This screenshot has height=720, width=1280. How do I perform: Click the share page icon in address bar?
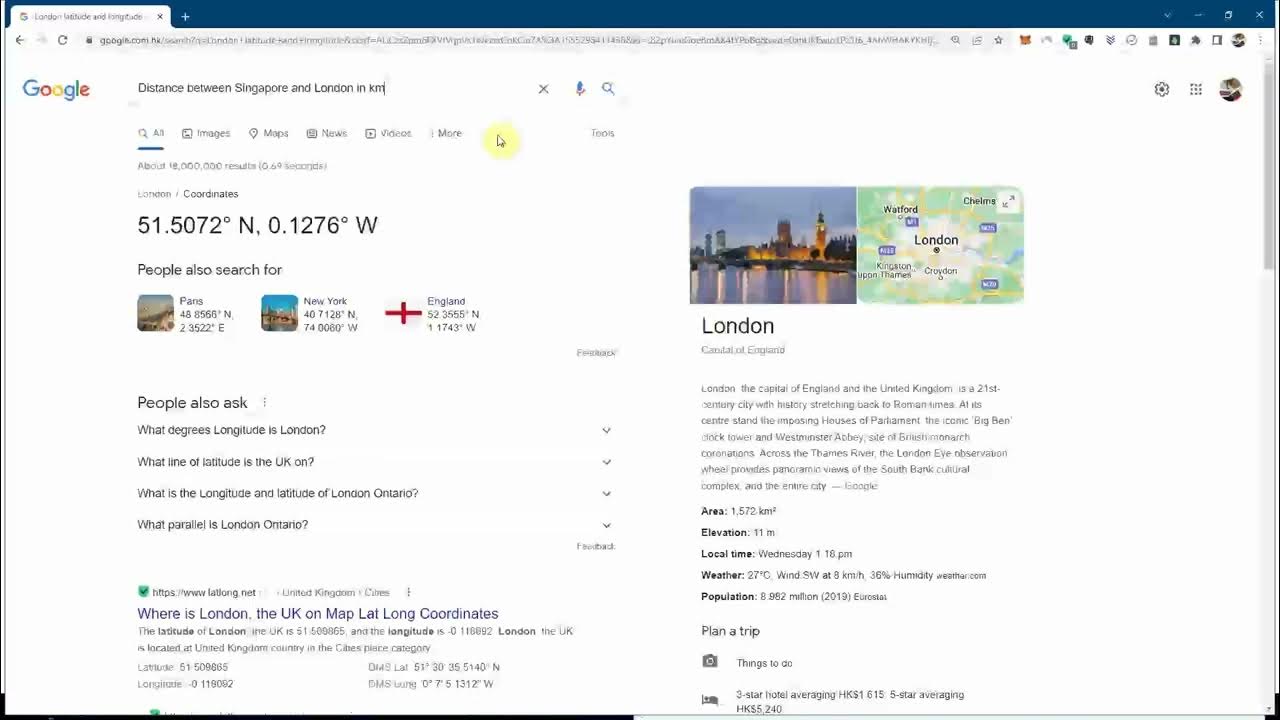coord(977,40)
